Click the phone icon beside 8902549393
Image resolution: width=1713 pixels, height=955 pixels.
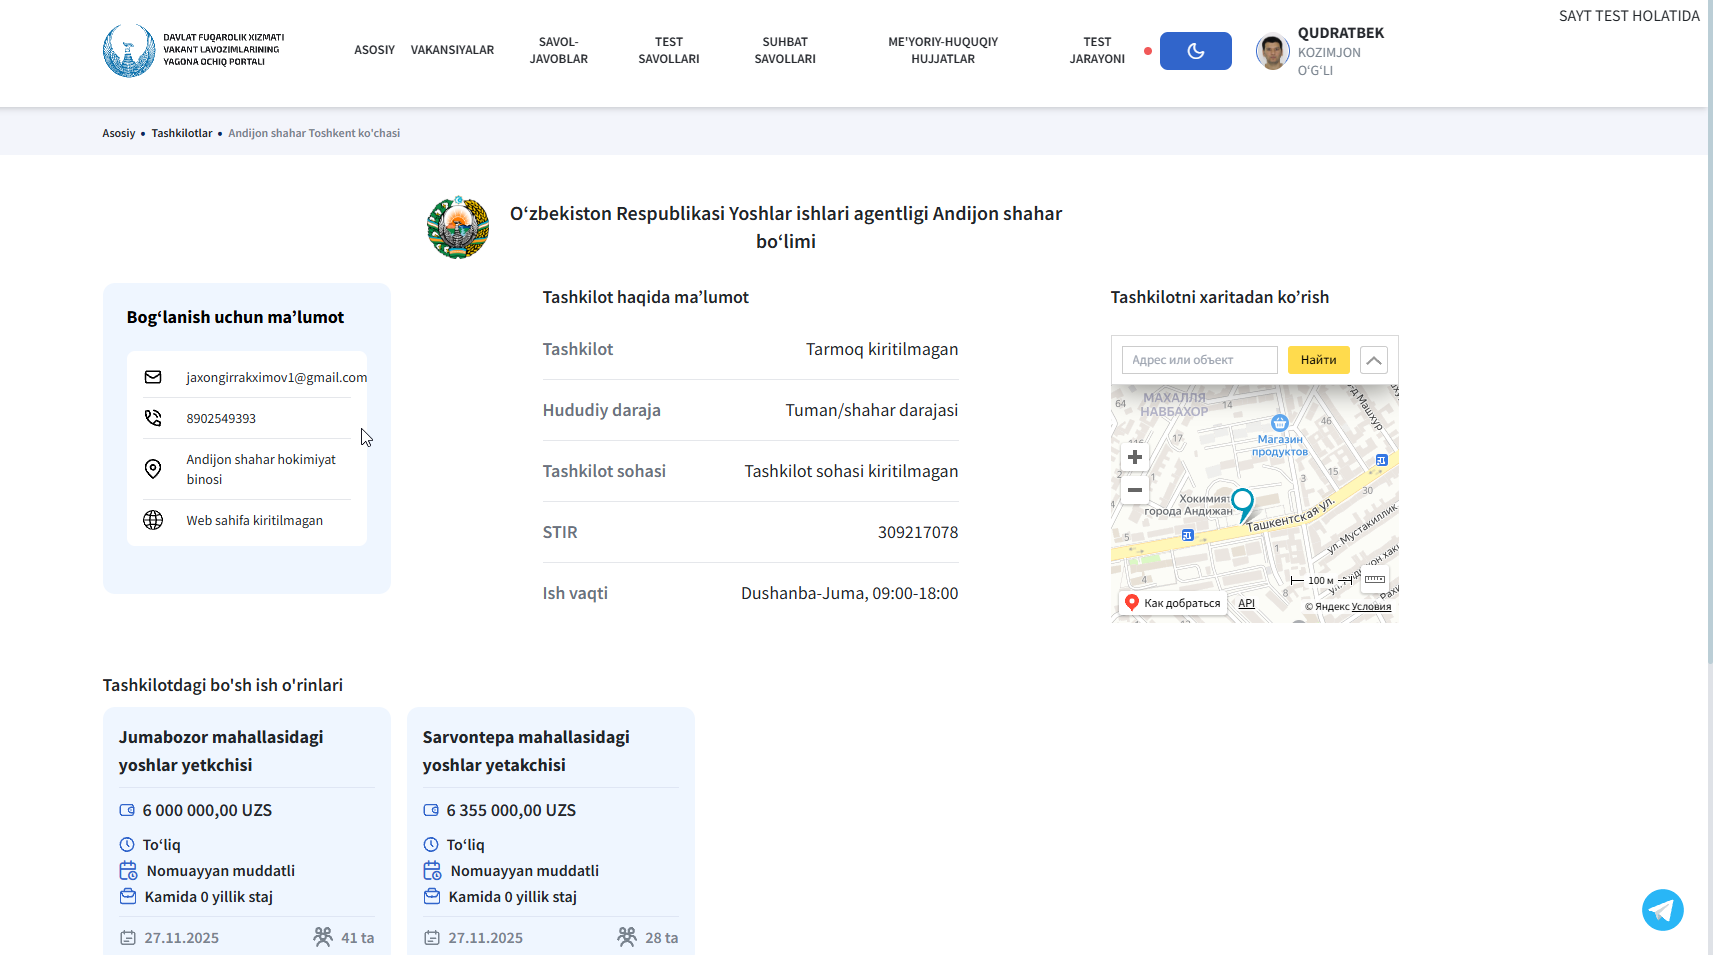[x=153, y=418]
